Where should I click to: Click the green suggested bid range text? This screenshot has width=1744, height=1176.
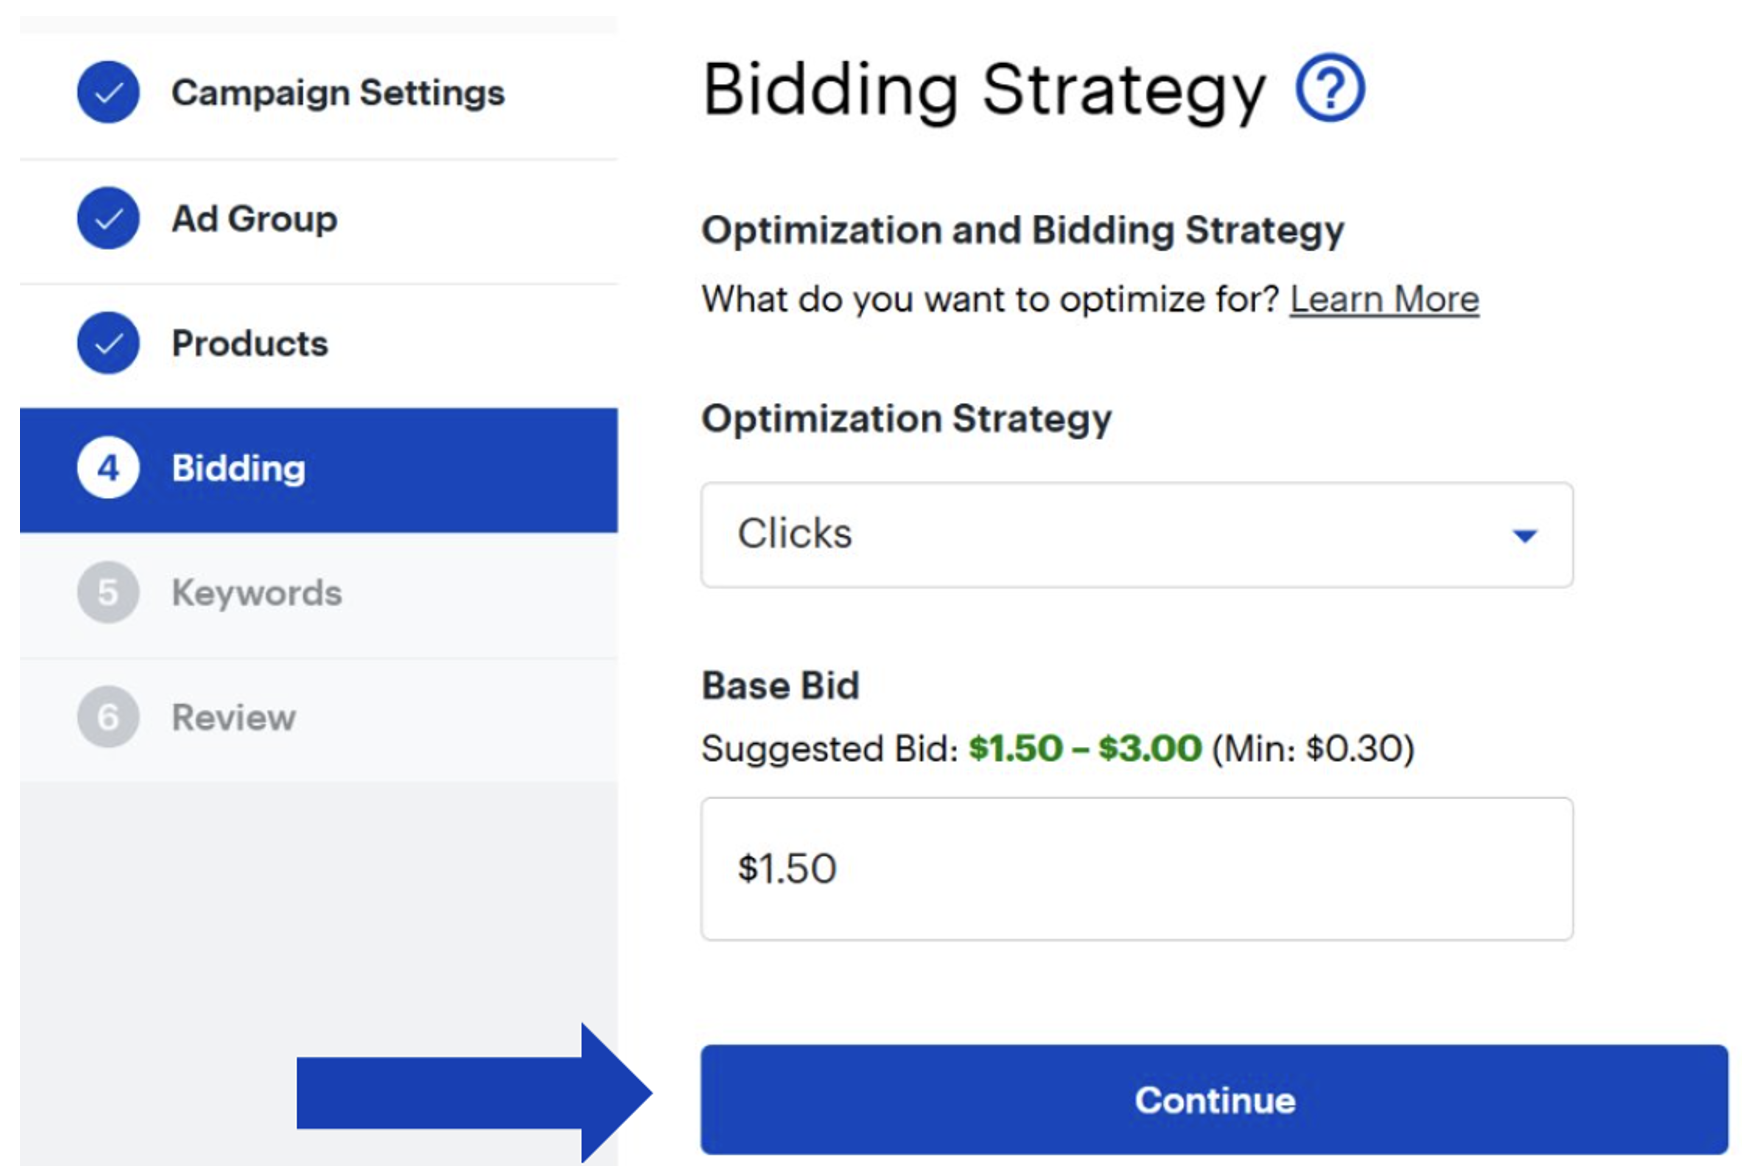pos(1084,748)
